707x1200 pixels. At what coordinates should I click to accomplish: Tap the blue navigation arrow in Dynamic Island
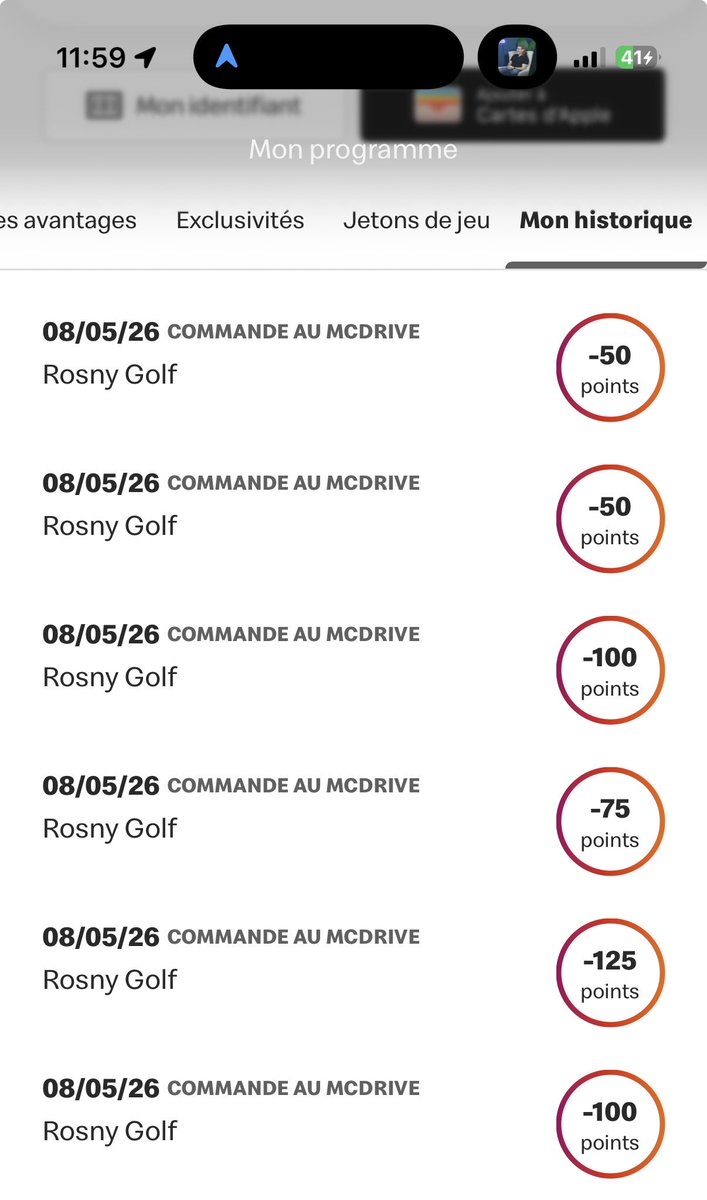tap(227, 59)
